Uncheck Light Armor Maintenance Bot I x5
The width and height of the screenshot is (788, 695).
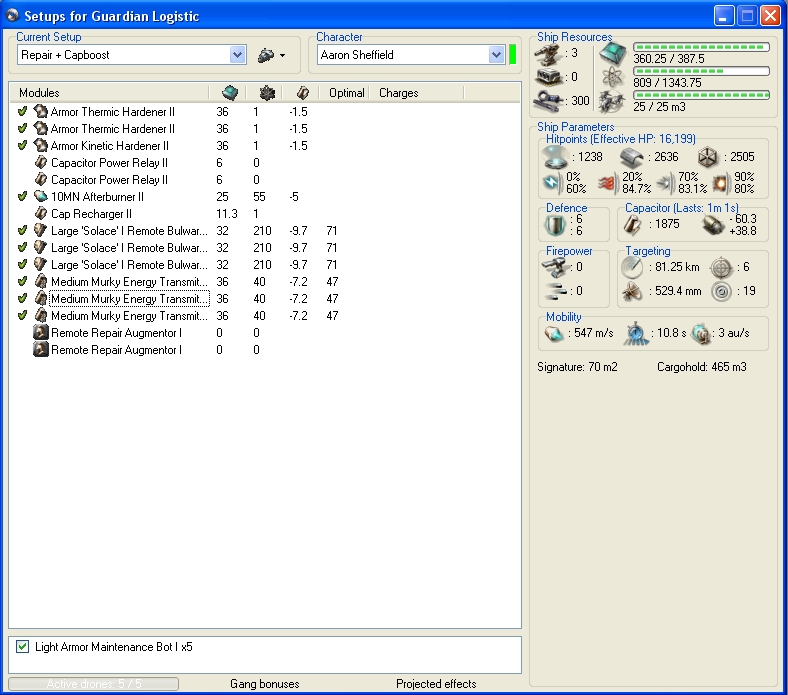point(23,647)
